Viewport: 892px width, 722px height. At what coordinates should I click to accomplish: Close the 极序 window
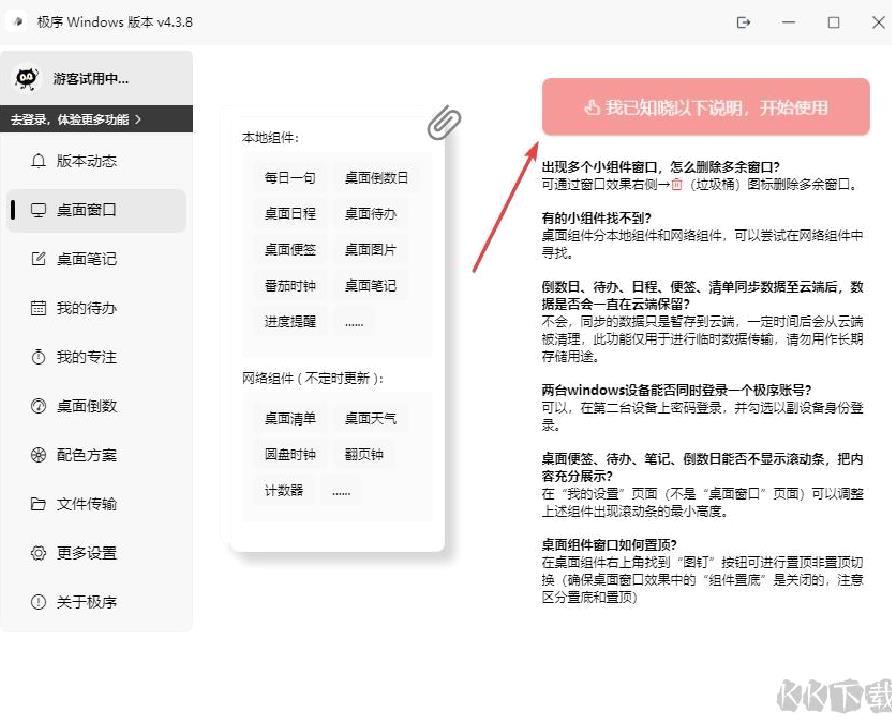tap(878, 22)
